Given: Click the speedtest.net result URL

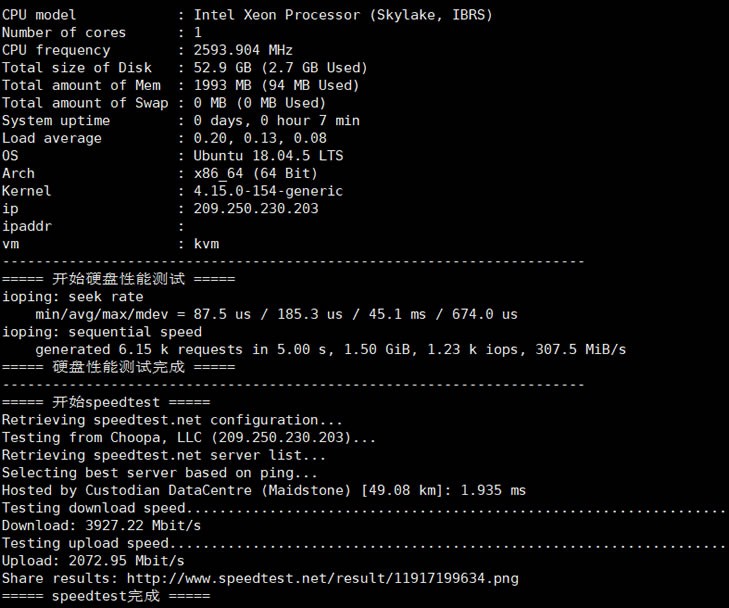Looking at the screenshot, I should pyautogui.click(x=322, y=578).
